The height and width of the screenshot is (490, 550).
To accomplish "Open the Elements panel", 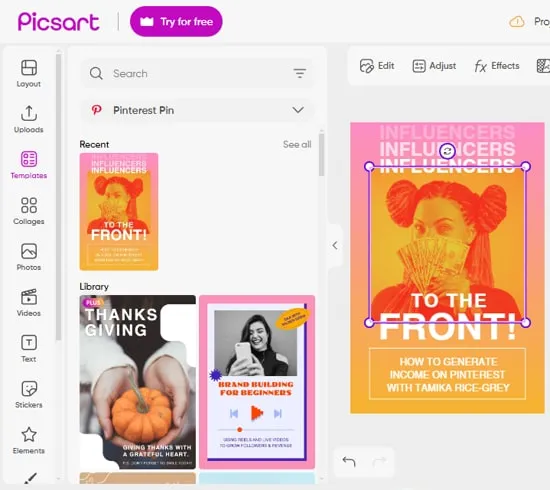I will tap(29, 441).
